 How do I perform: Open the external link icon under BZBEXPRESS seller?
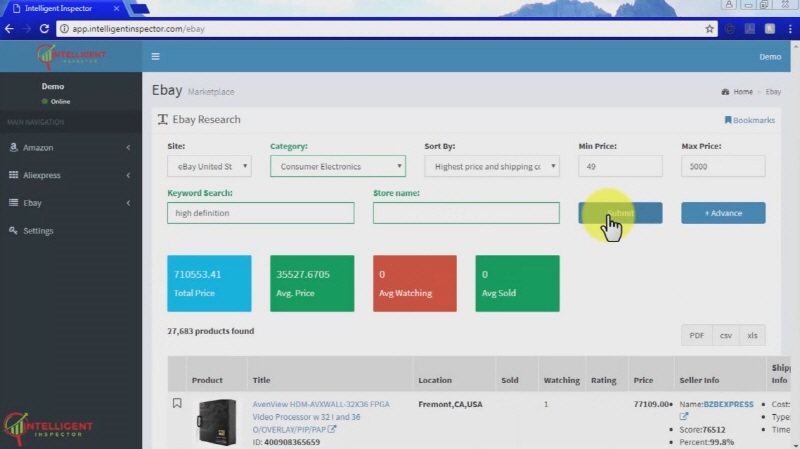point(684,416)
